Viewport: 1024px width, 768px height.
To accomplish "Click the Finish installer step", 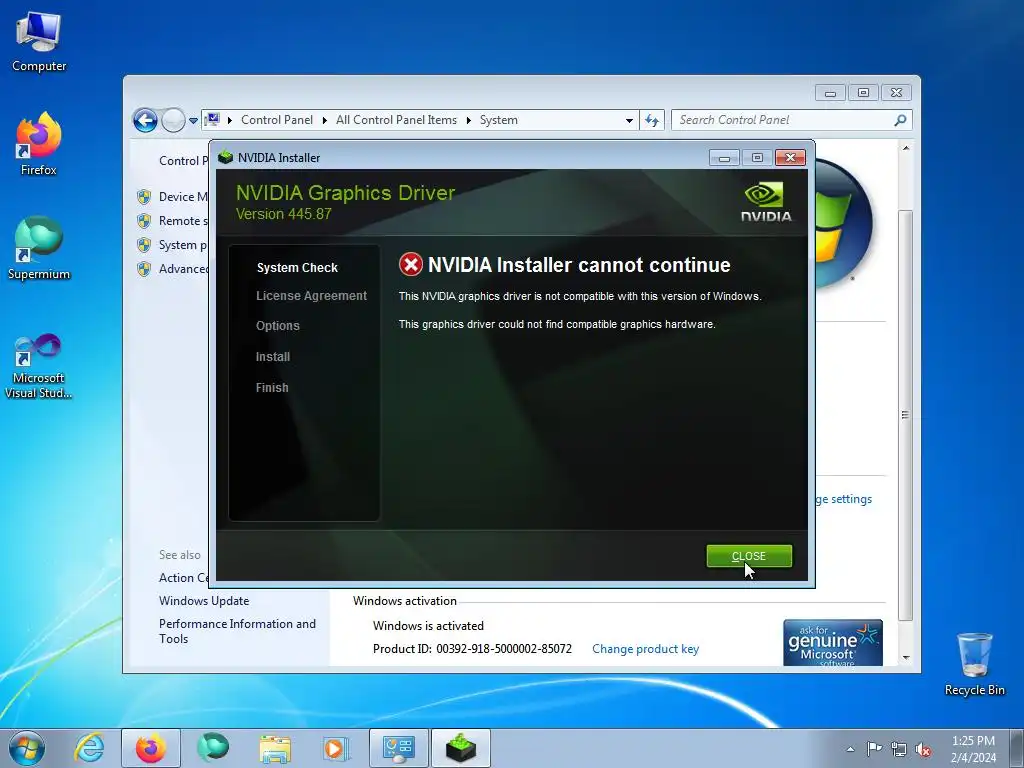I will (x=272, y=388).
